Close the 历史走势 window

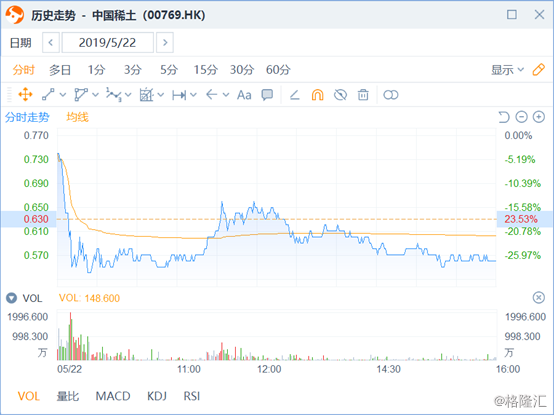pos(539,14)
